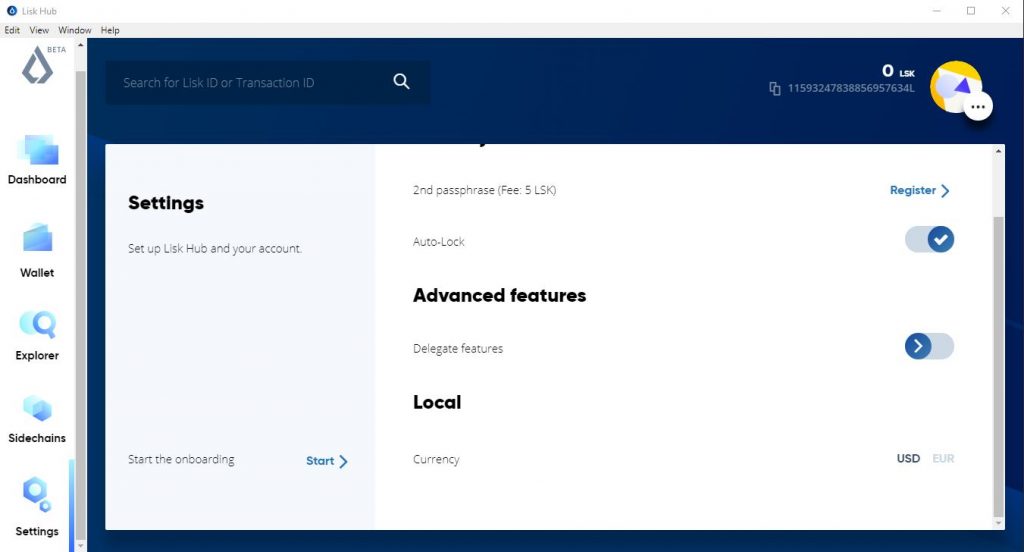1024x552 pixels.
Task: Click the account avatar image
Action: click(955, 87)
